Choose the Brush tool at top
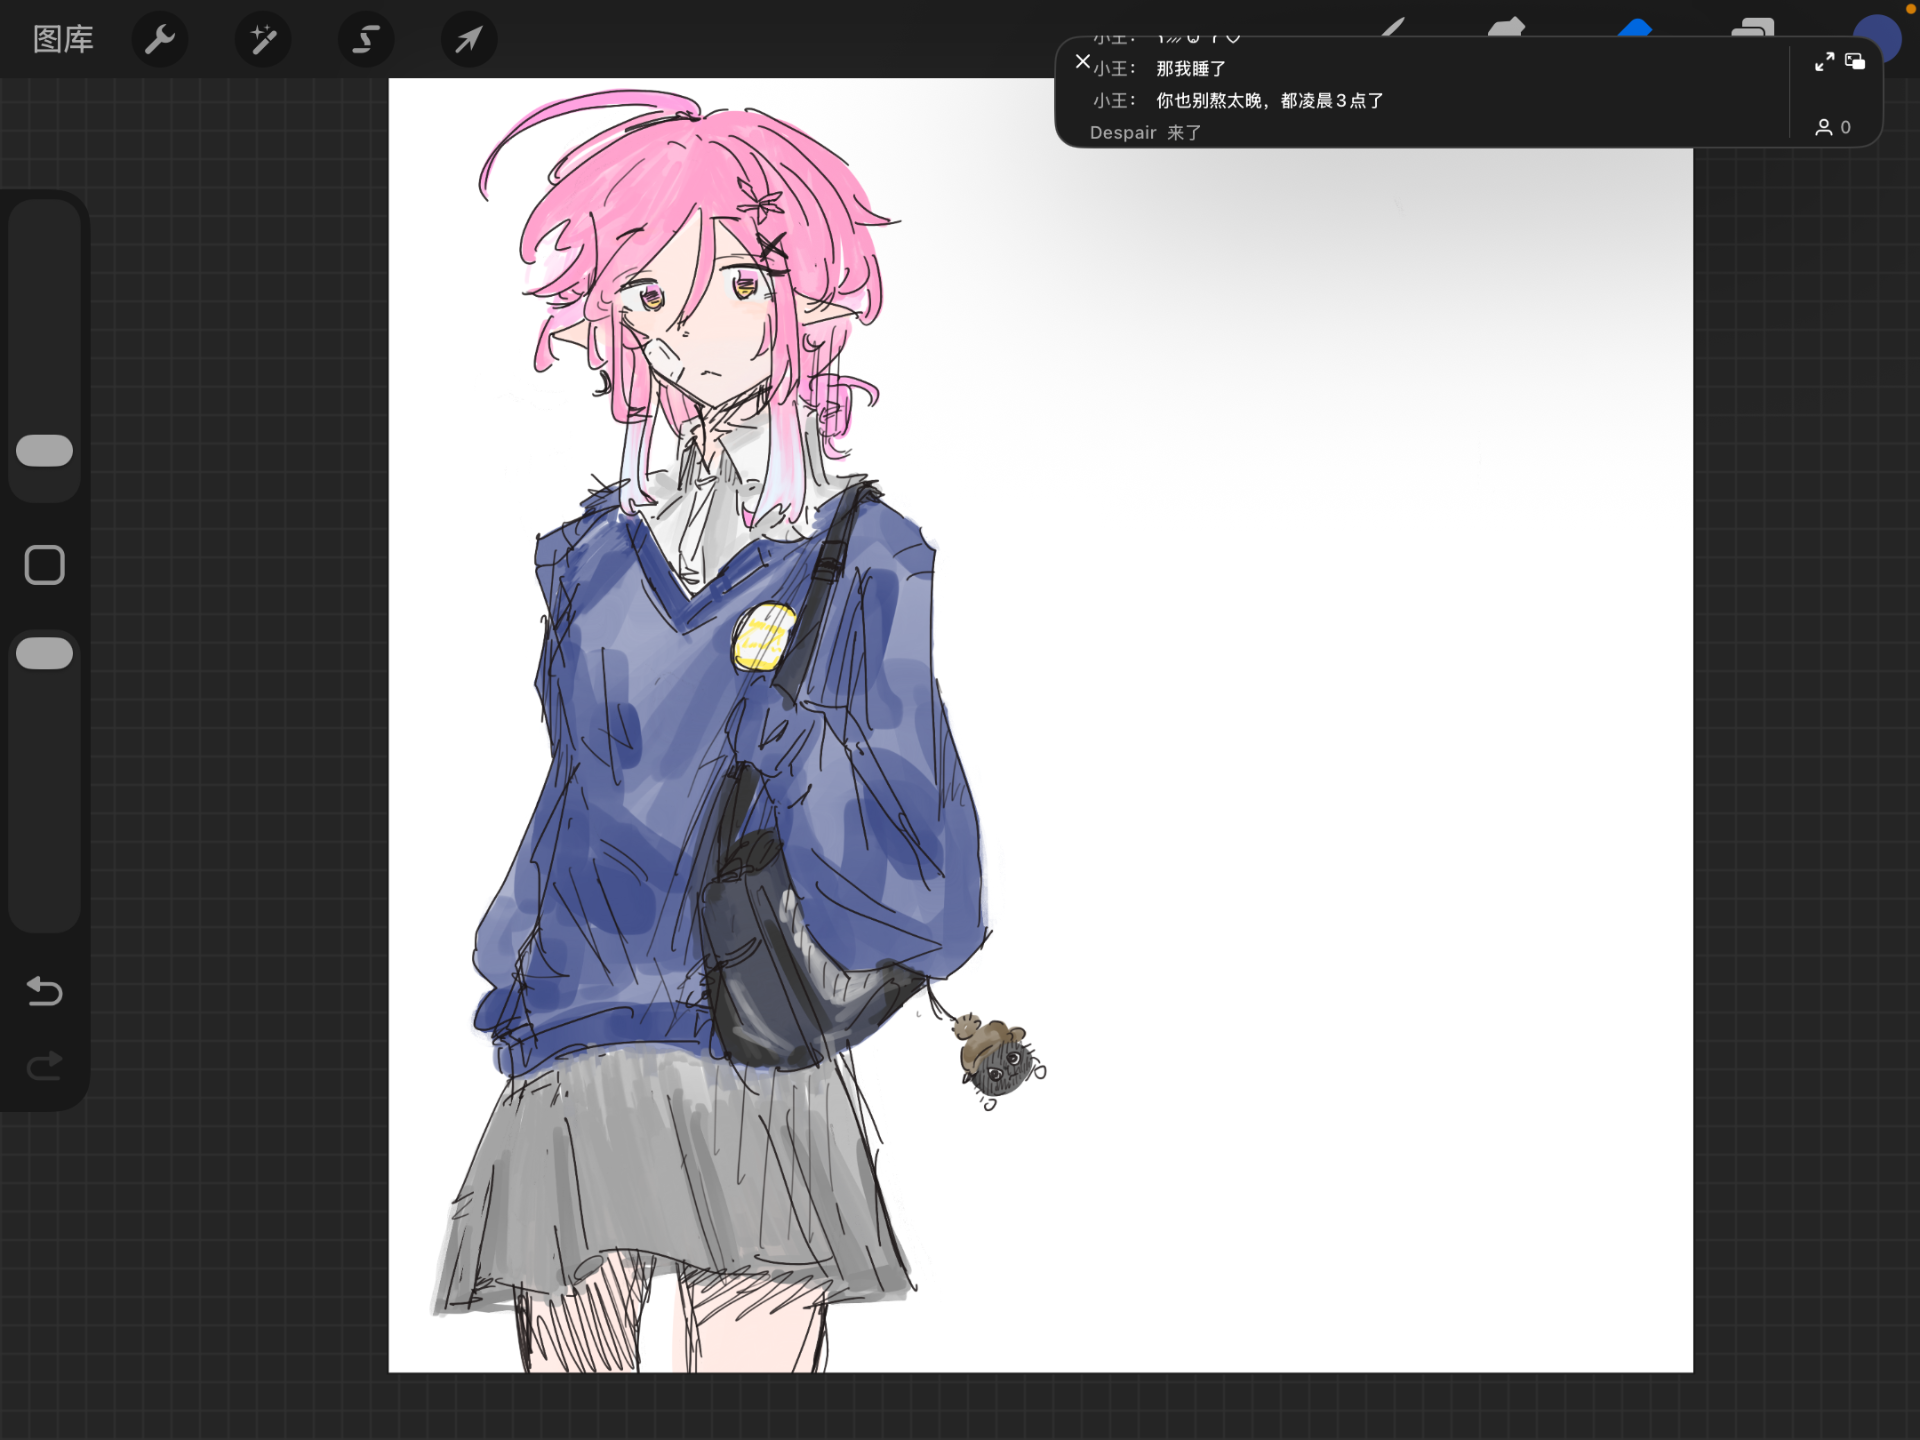1920x1440 pixels. (1393, 27)
